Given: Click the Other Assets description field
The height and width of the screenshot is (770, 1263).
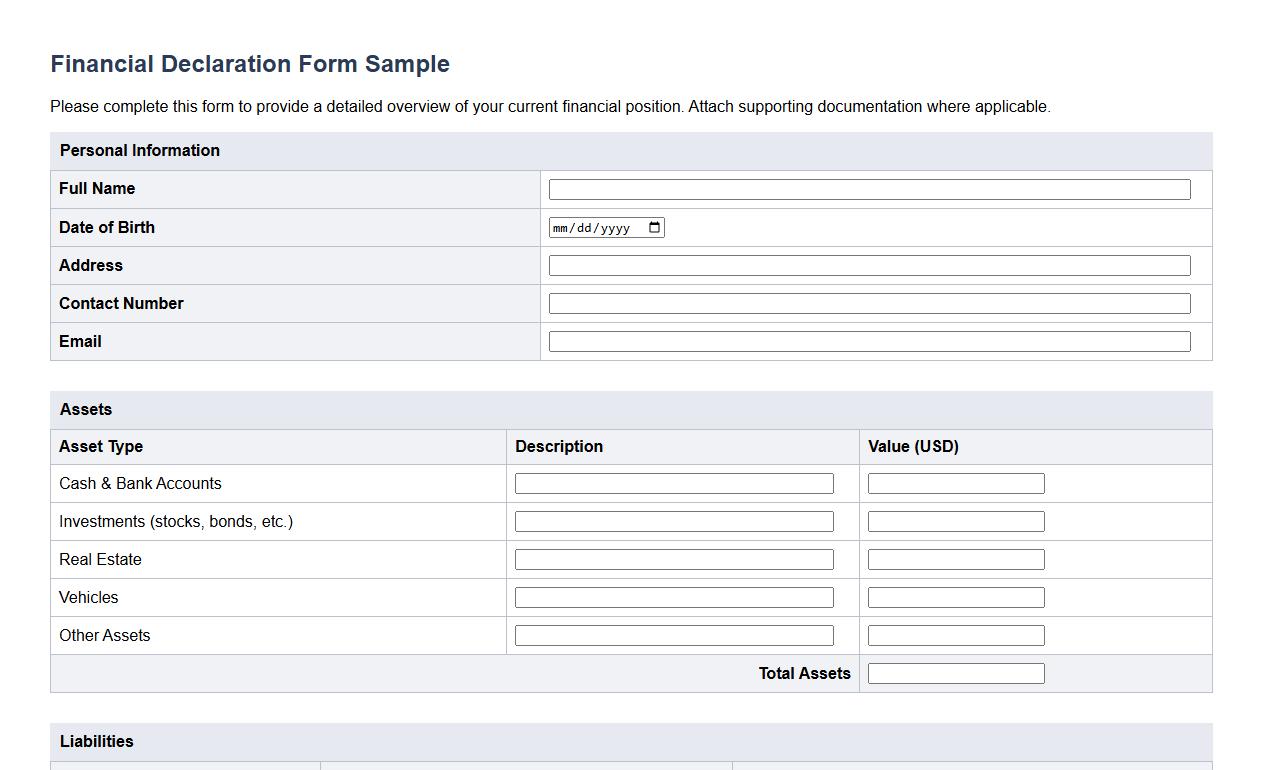Looking at the screenshot, I should pyautogui.click(x=673, y=635).
